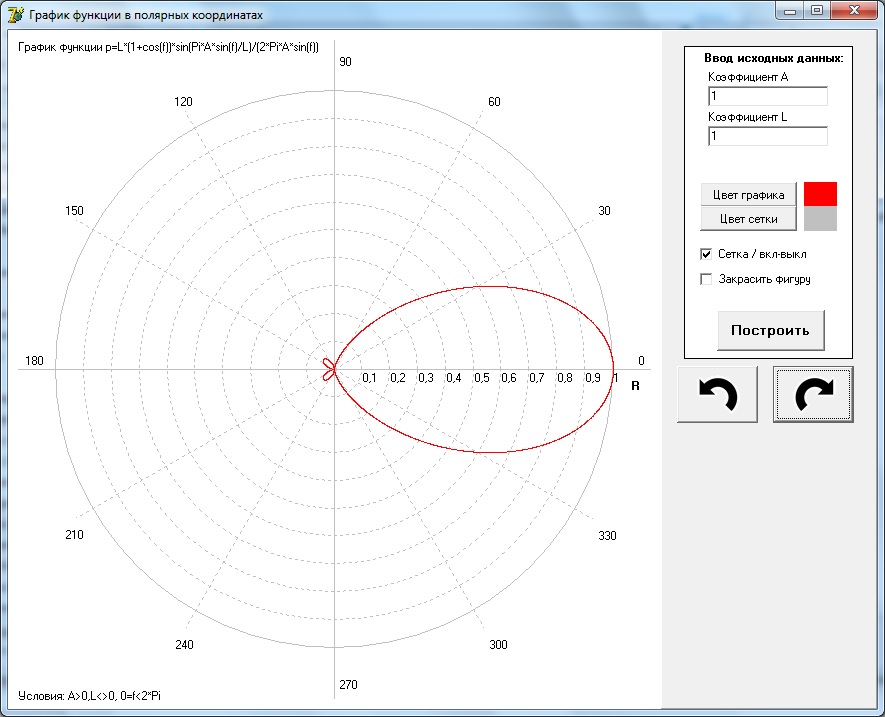Enable the 'Закрасить фигуру' checkbox

pyautogui.click(x=706, y=279)
